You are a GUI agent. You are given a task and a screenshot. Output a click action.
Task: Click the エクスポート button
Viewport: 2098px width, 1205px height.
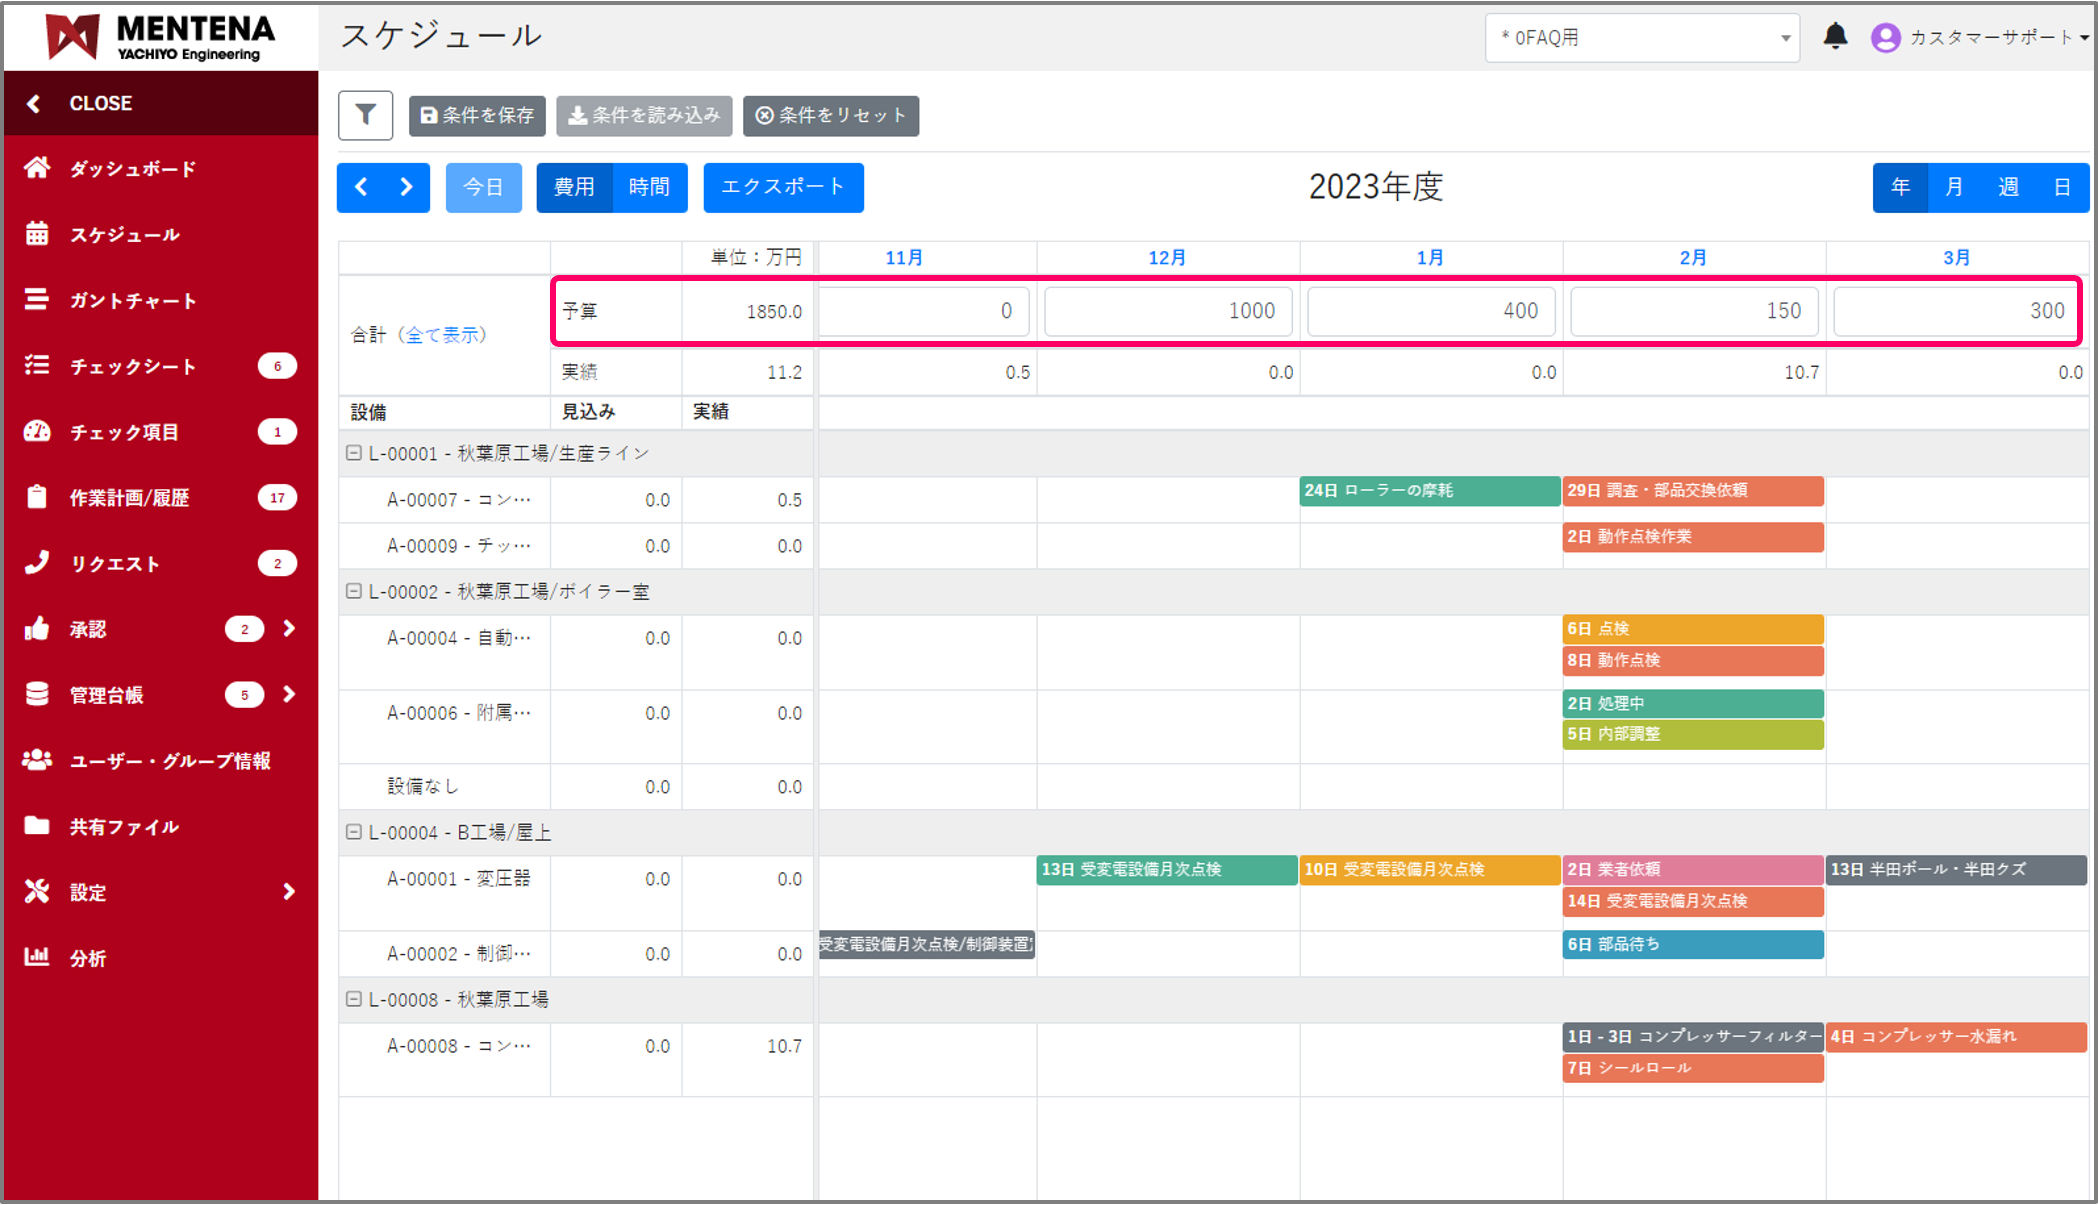(x=783, y=187)
